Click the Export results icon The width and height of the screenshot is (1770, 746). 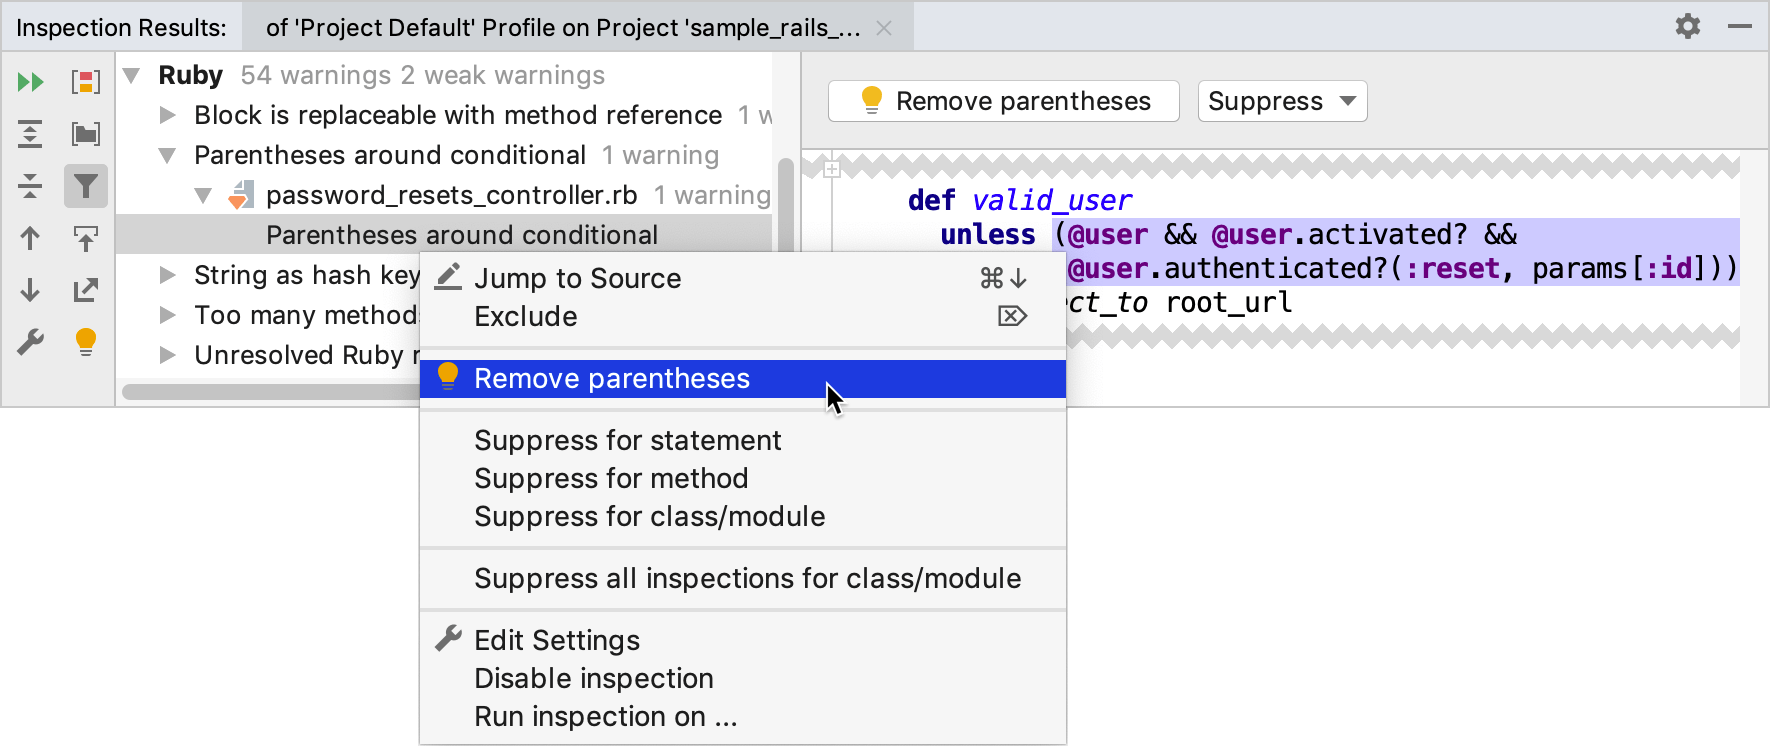(86, 290)
